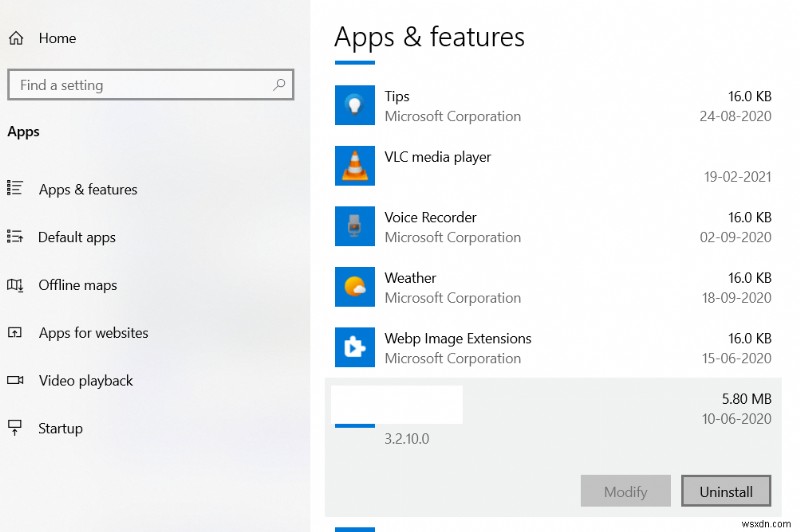Click the 16.0 KB size for Weather
This screenshot has height=532, width=800.
point(749,278)
